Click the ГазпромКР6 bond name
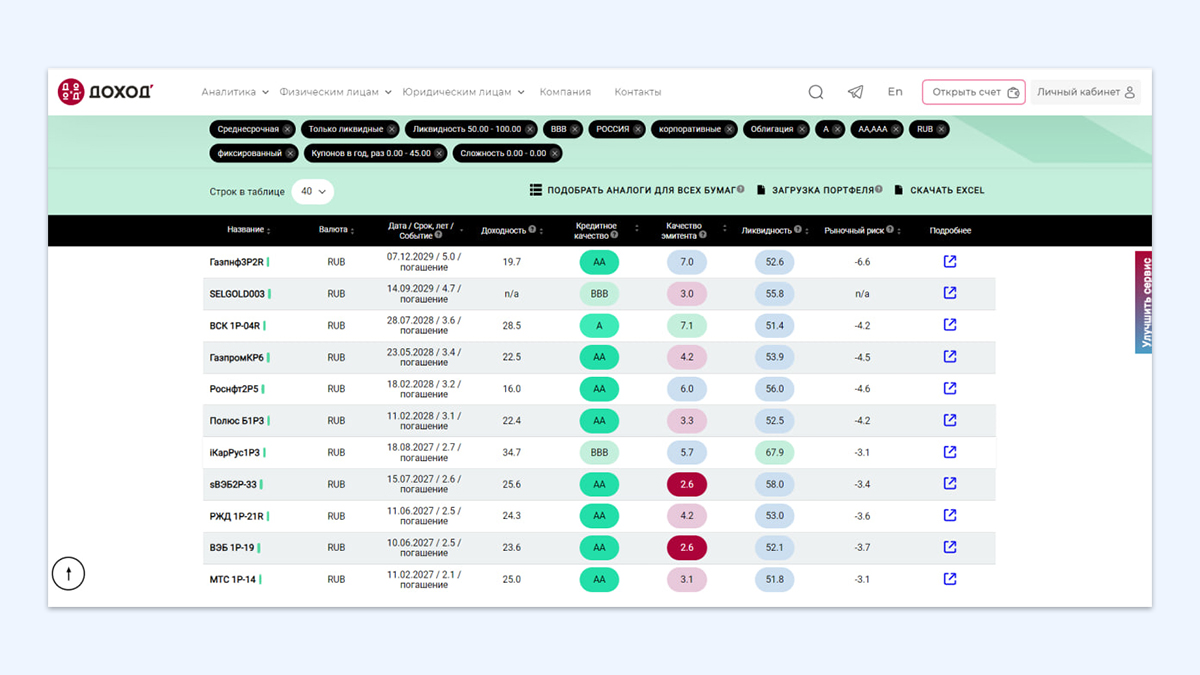The height and width of the screenshot is (675, 1200). pos(237,357)
